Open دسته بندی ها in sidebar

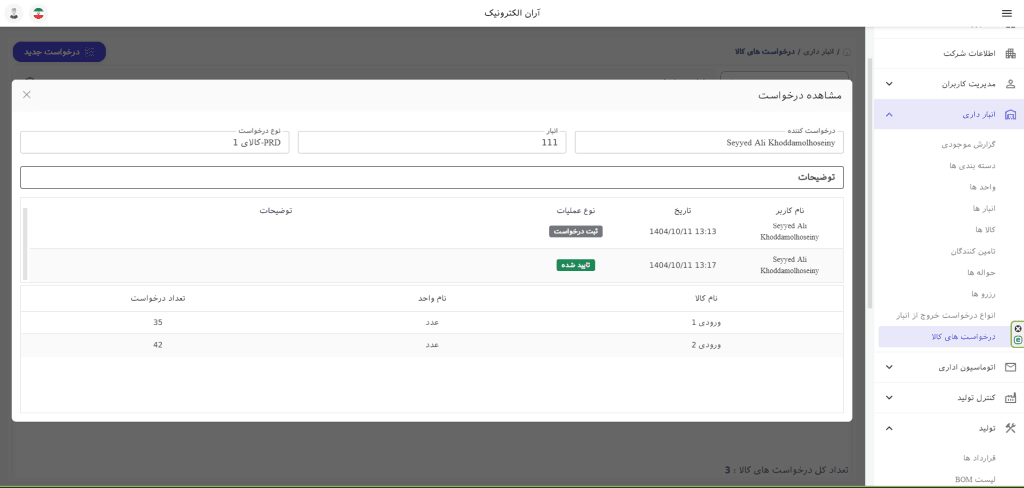[972, 166]
